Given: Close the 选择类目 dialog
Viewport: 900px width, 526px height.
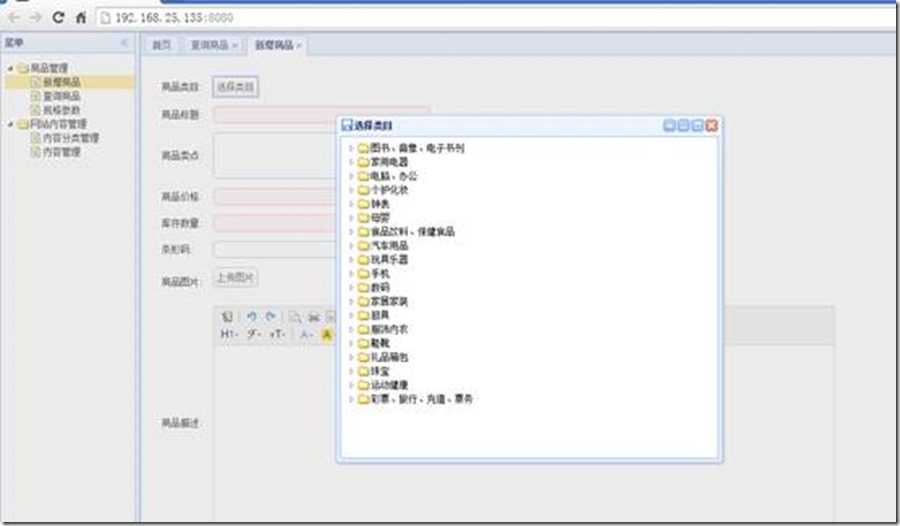Looking at the screenshot, I should click(x=712, y=125).
